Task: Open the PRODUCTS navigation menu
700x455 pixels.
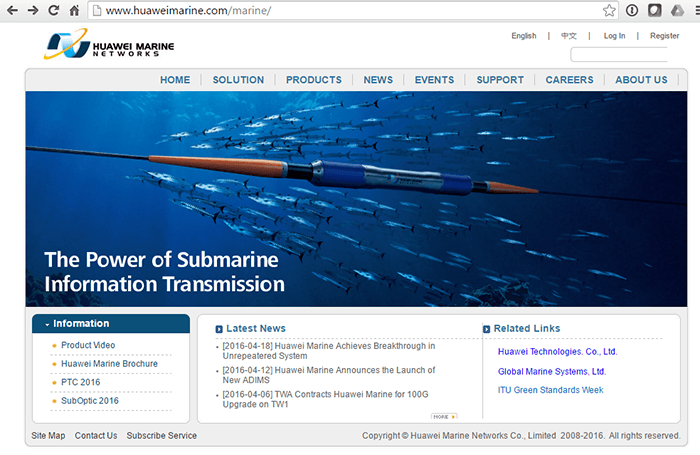Action: pos(313,80)
